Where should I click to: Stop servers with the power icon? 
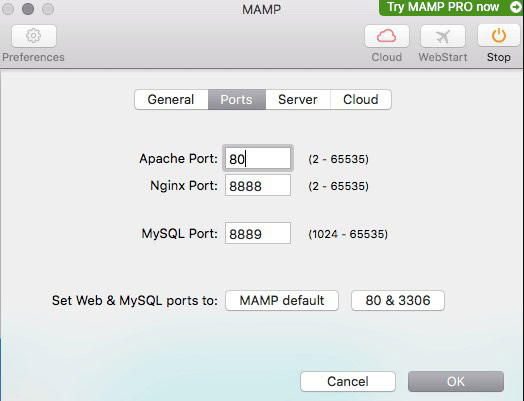point(499,36)
